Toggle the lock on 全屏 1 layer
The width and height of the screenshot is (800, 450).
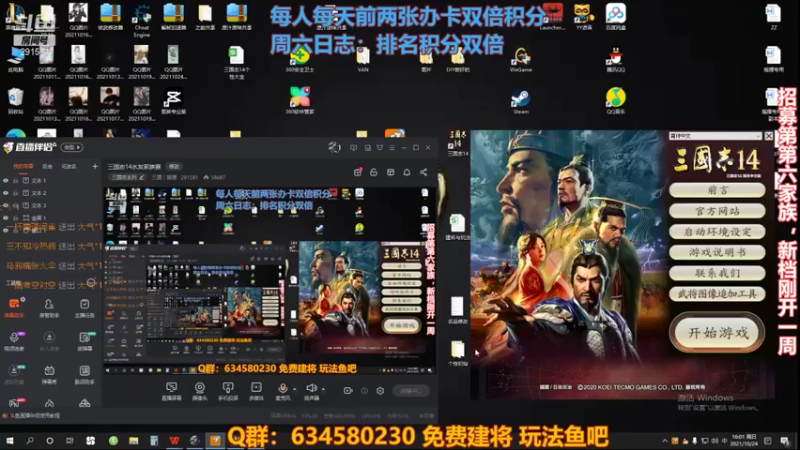coord(16,218)
